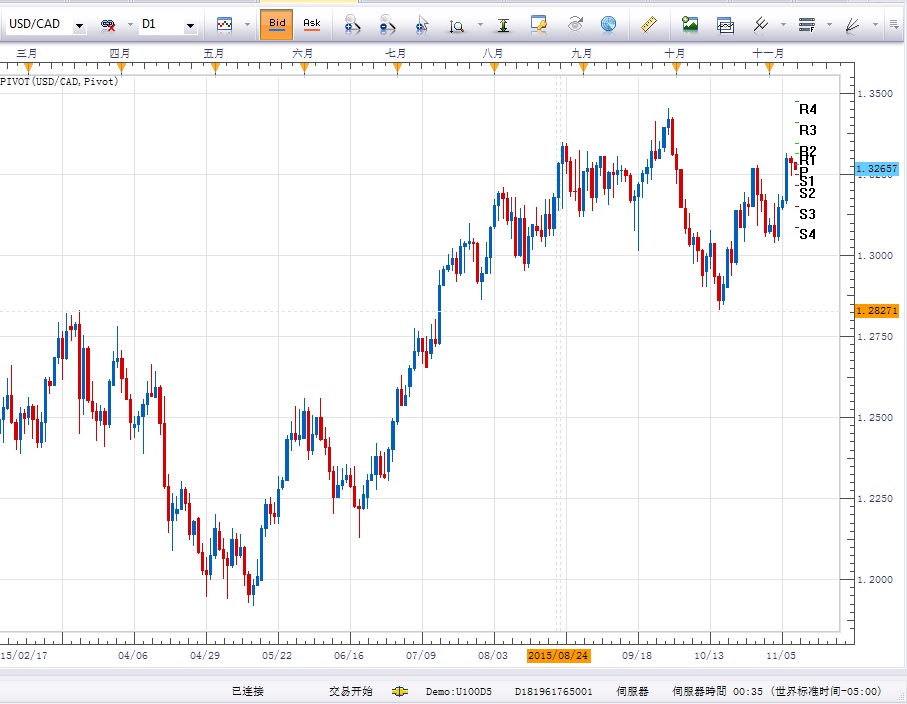Click the 1.2500 price axis label
907x704 pixels.
(875, 418)
